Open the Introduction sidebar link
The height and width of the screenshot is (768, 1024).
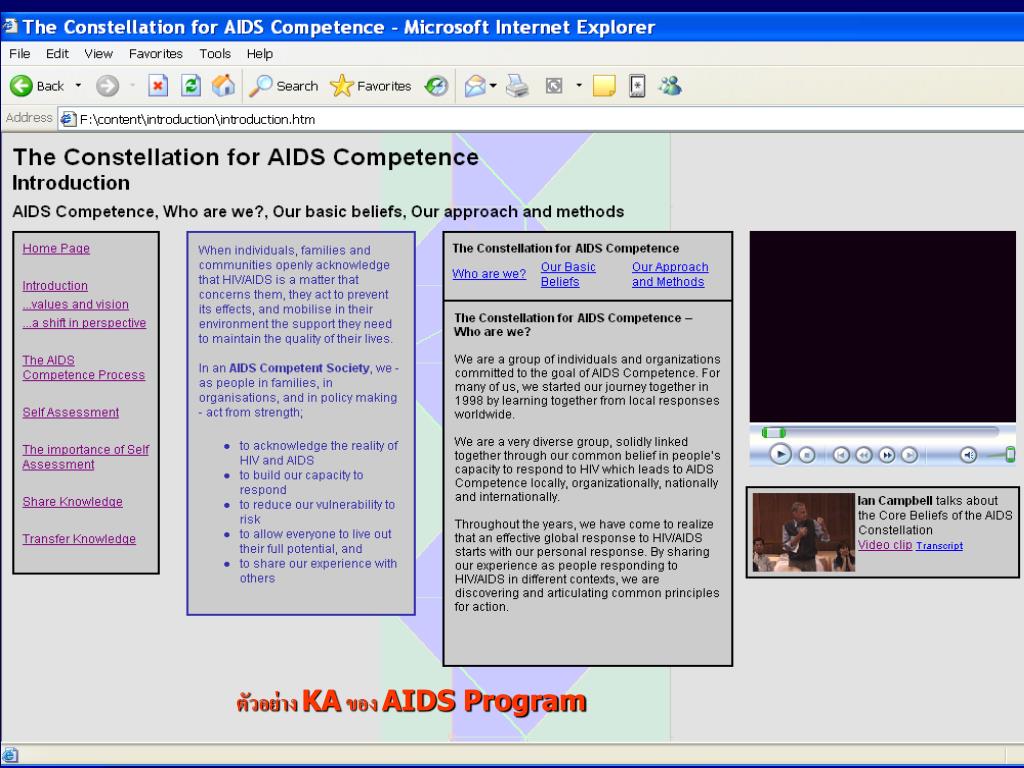pyautogui.click(x=55, y=285)
